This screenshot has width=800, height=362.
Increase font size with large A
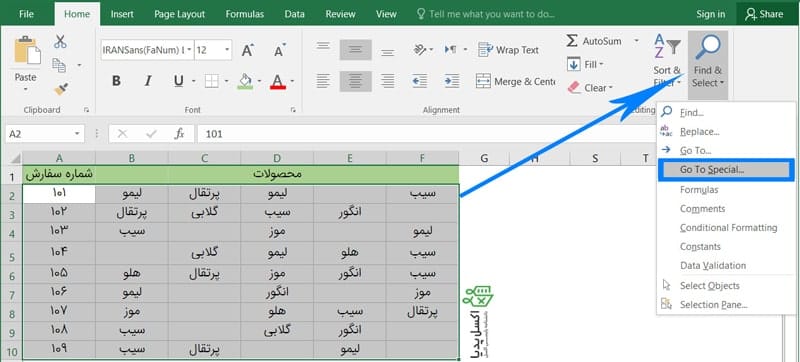pos(248,50)
